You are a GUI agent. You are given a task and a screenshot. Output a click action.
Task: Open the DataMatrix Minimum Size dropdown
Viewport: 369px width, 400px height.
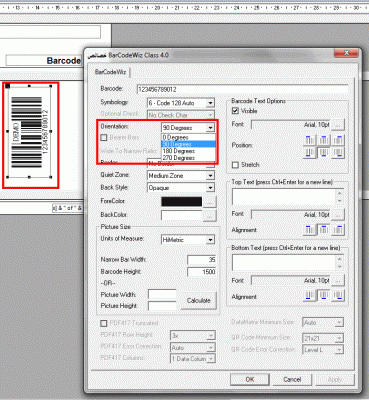click(x=339, y=323)
